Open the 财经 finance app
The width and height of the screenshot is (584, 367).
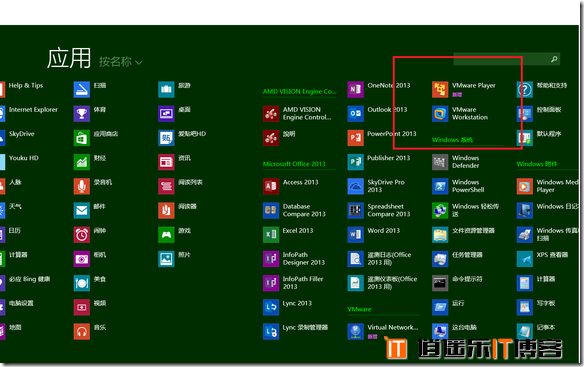[90, 162]
